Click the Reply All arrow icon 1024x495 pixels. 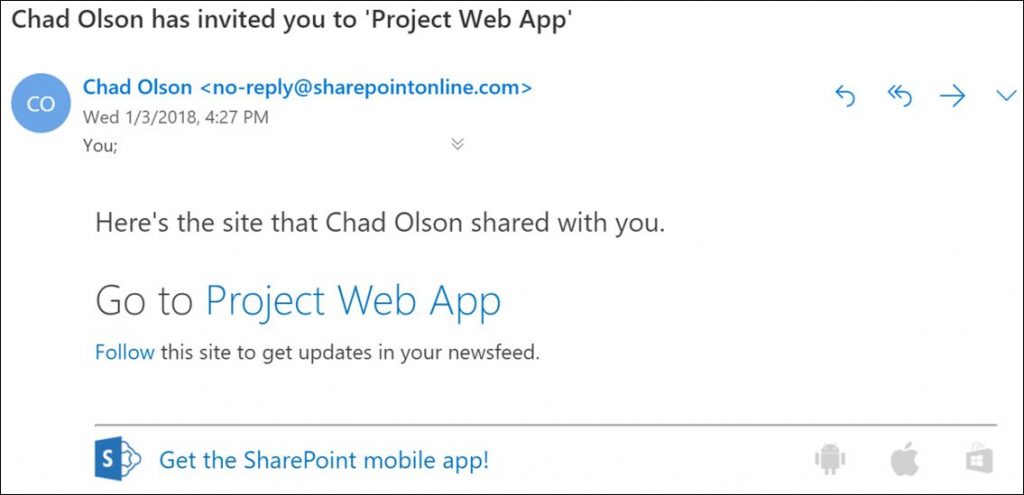[x=899, y=97]
